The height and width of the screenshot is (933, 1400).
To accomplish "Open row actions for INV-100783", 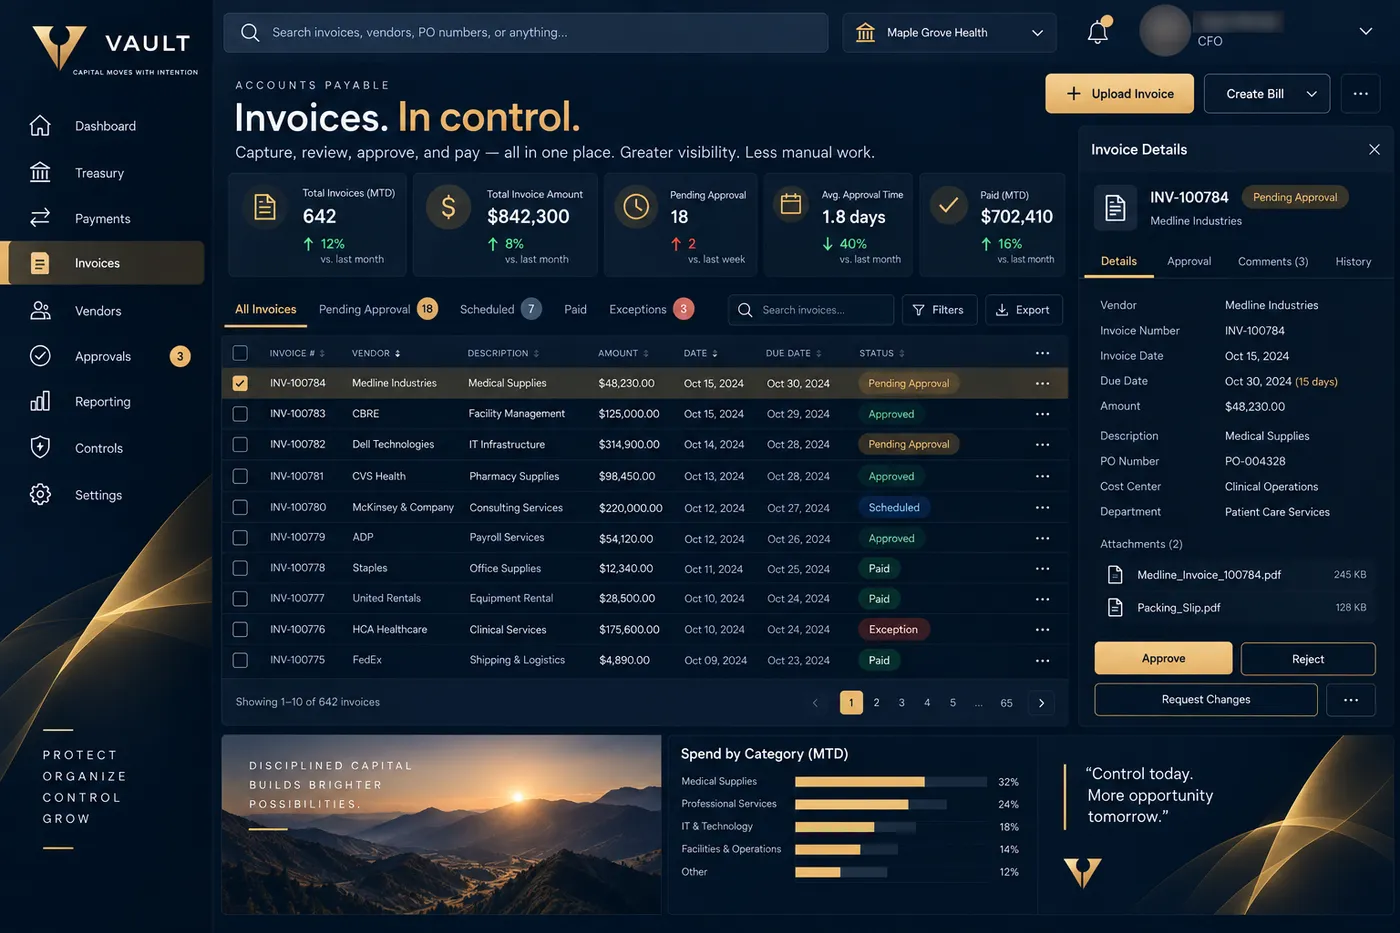I will tap(1042, 414).
